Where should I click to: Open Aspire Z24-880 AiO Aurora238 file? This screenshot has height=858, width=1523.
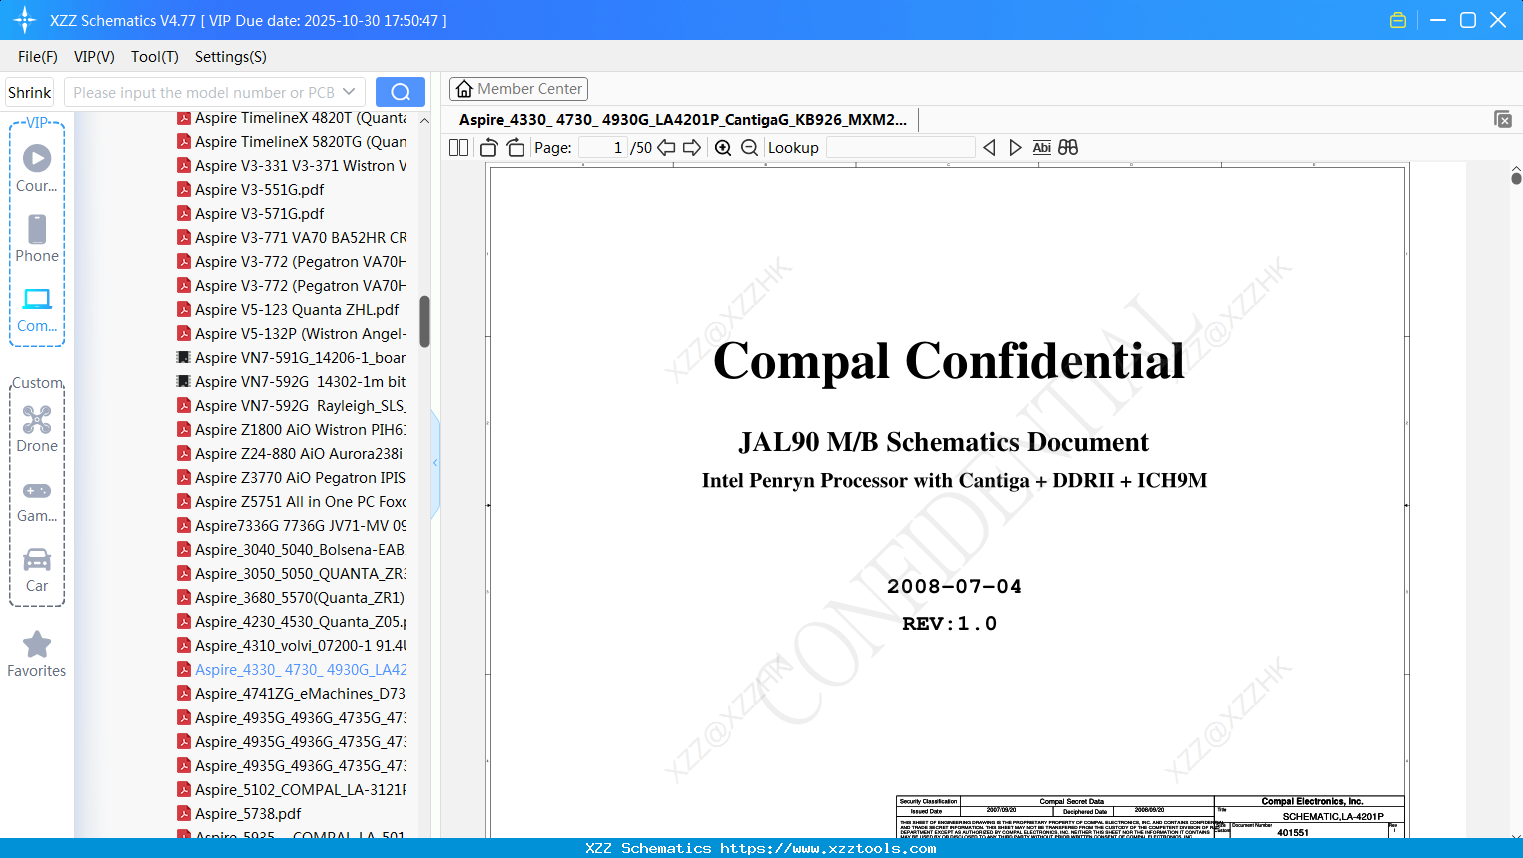(292, 454)
